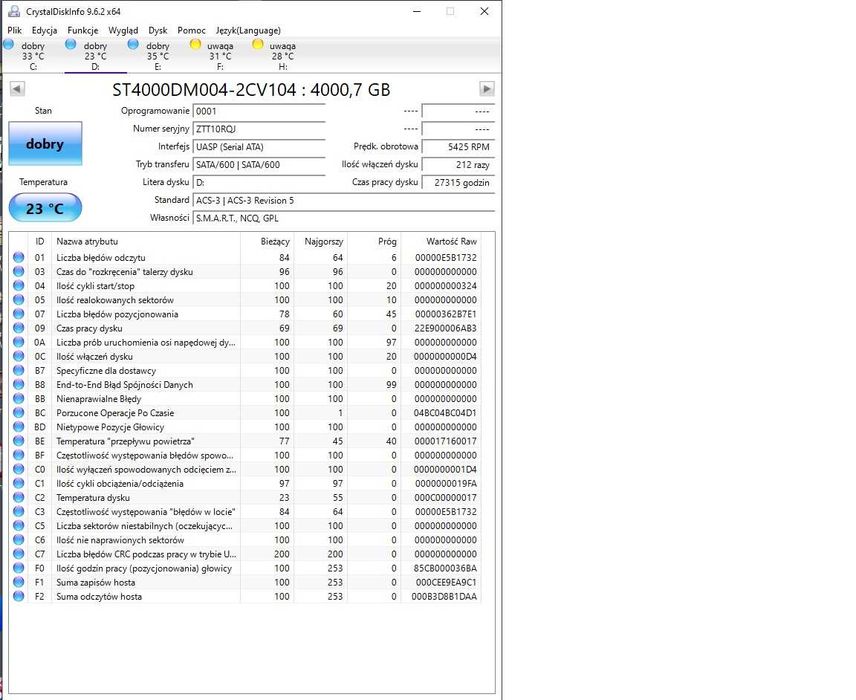
Task: Click status orb for attribute BF
Action: (19, 455)
